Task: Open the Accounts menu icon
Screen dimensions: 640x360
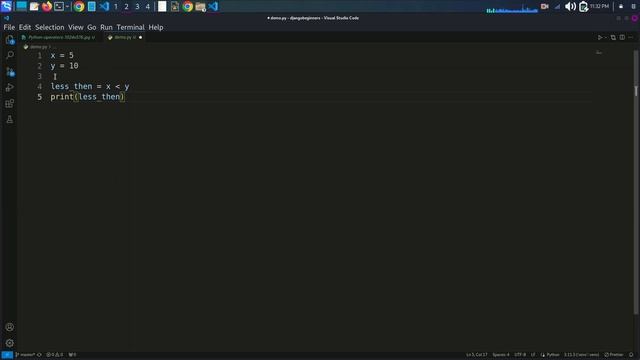Action: click(10, 327)
